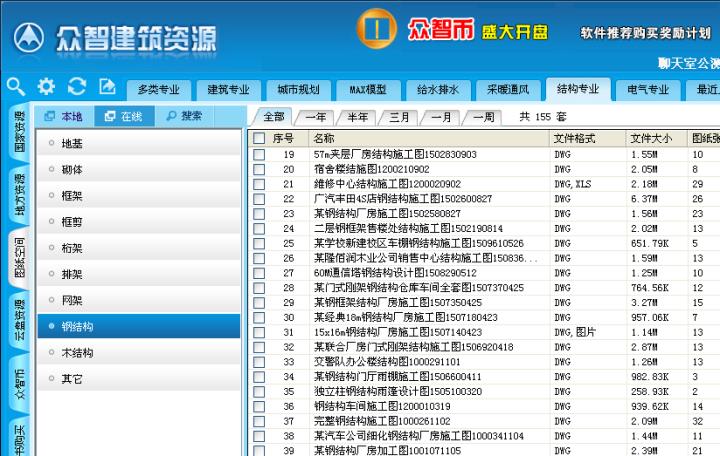Viewport: 720px width, 456px height.
Task: Click the edit/share icon beside refresh
Action: tap(107, 87)
